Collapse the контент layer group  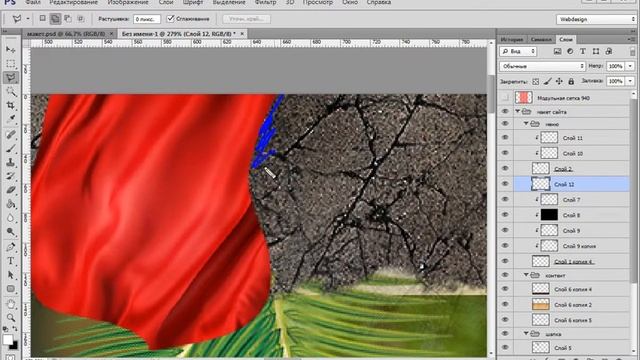pyautogui.click(x=526, y=275)
